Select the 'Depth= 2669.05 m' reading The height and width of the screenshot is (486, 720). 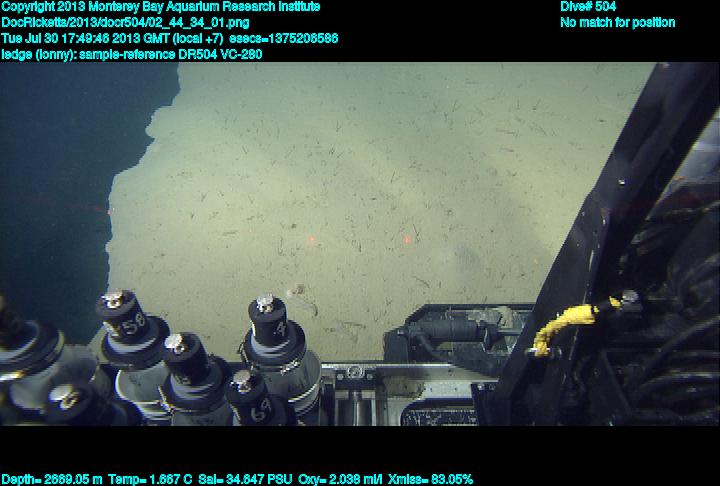(x=51, y=480)
